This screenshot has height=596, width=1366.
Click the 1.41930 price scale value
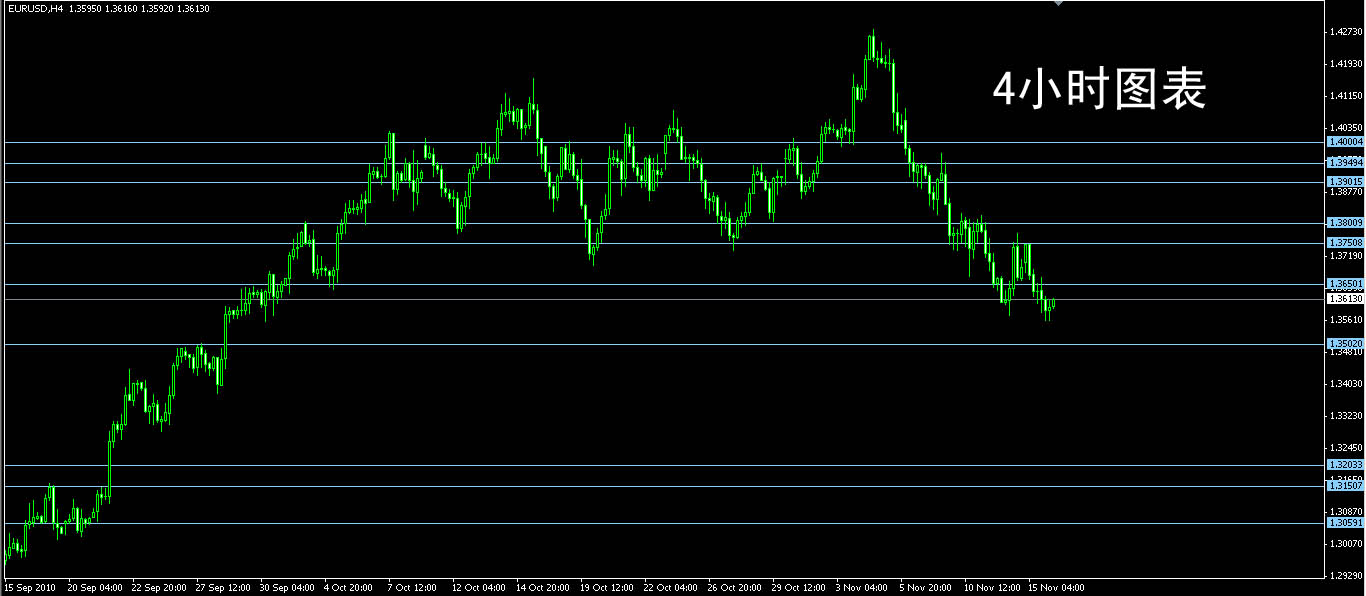(x=1346, y=64)
